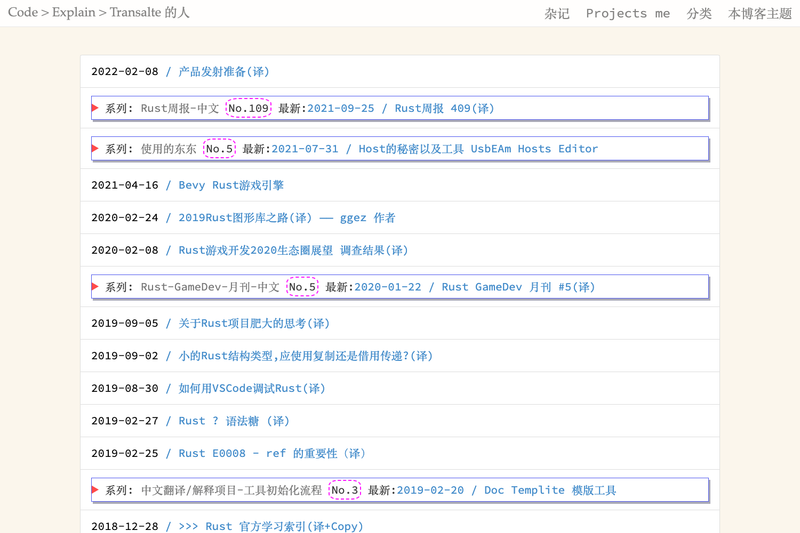Click the site title Code > Explain > Transalte 的人
This screenshot has width=800, height=533.
tap(98, 12)
